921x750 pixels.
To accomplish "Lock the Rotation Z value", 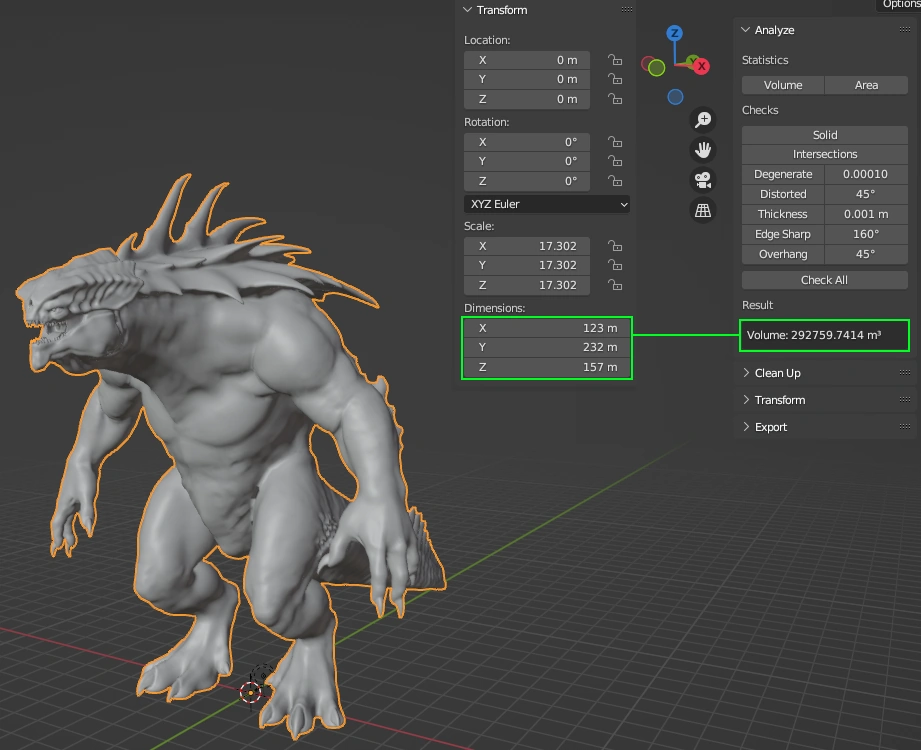I will (x=615, y=181).
